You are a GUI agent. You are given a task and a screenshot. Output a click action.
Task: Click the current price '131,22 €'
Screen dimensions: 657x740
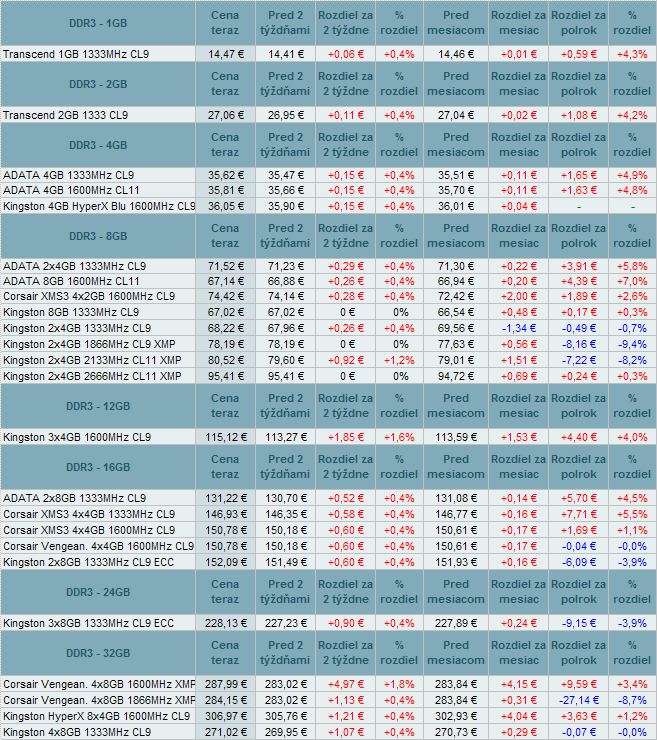point(226,498)
